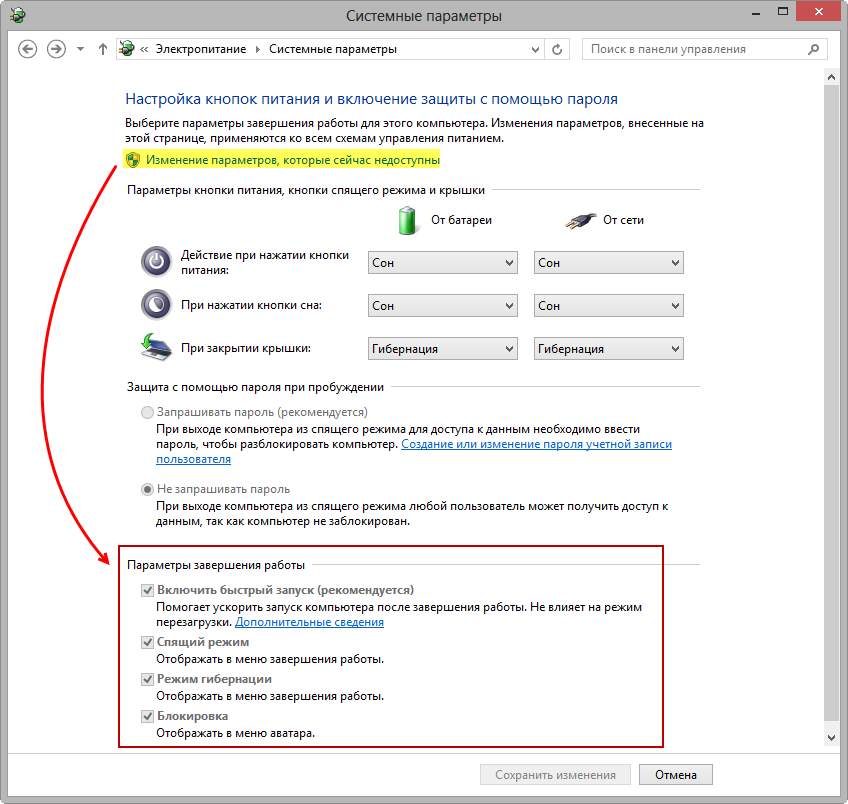Open sleep button dropdown on battery
This screenshot has width=848, height=804.
442,305
